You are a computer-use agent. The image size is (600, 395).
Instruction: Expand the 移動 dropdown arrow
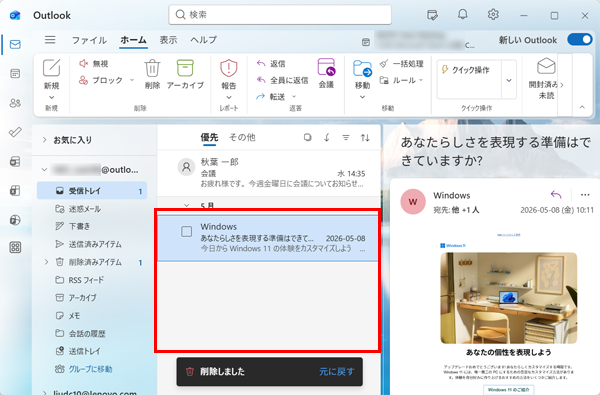[362, 97]
